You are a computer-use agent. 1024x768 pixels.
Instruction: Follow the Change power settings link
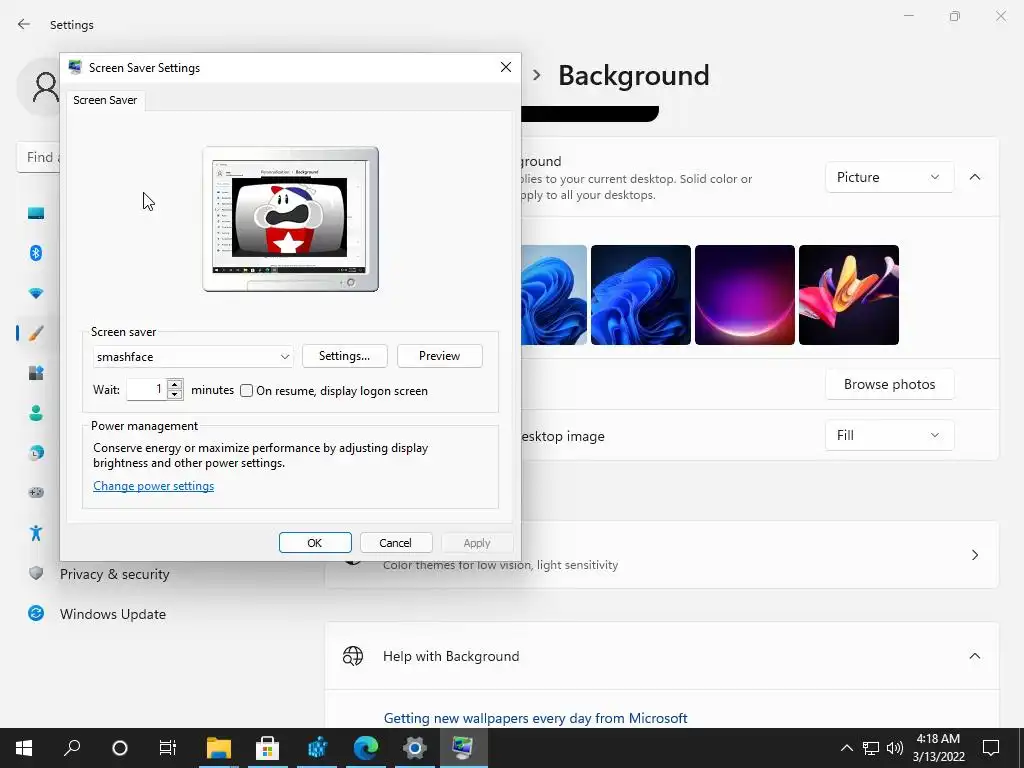click(x=153, y=486)
